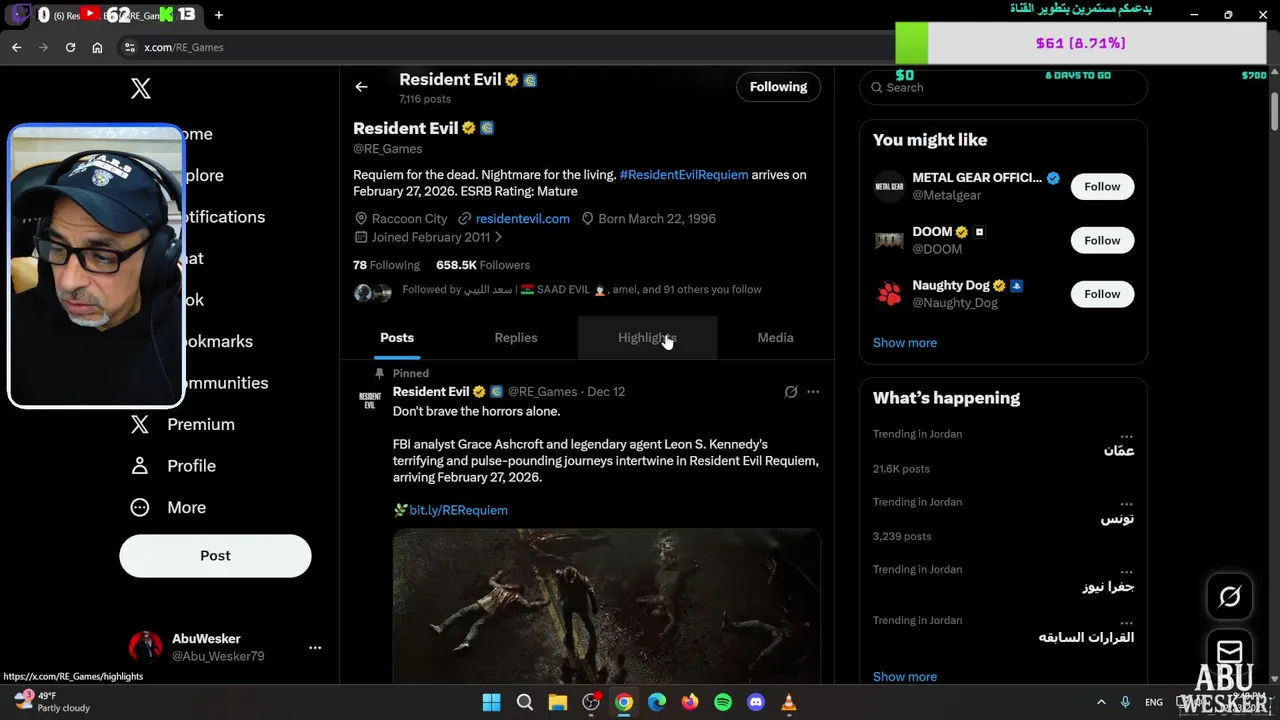1280x720 pixels.
Task: Switch to the Posts tab
Action: click(x=397, y=337)
